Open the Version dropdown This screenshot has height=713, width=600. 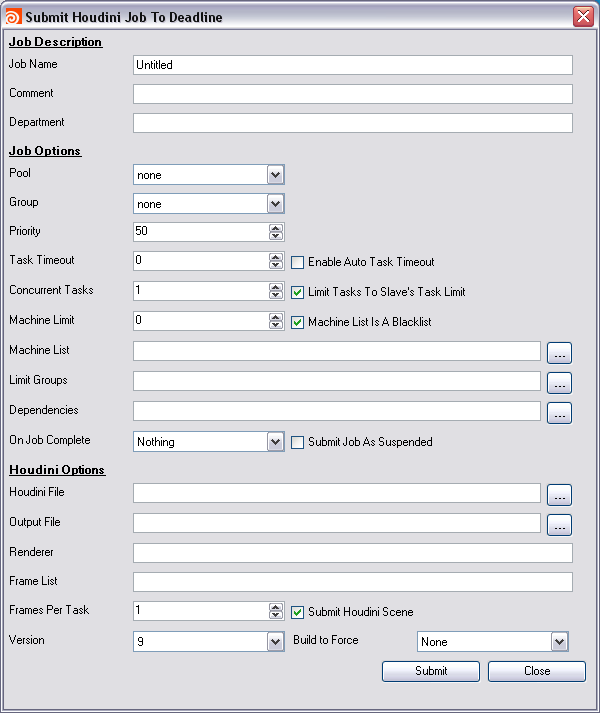coord(276,642)
